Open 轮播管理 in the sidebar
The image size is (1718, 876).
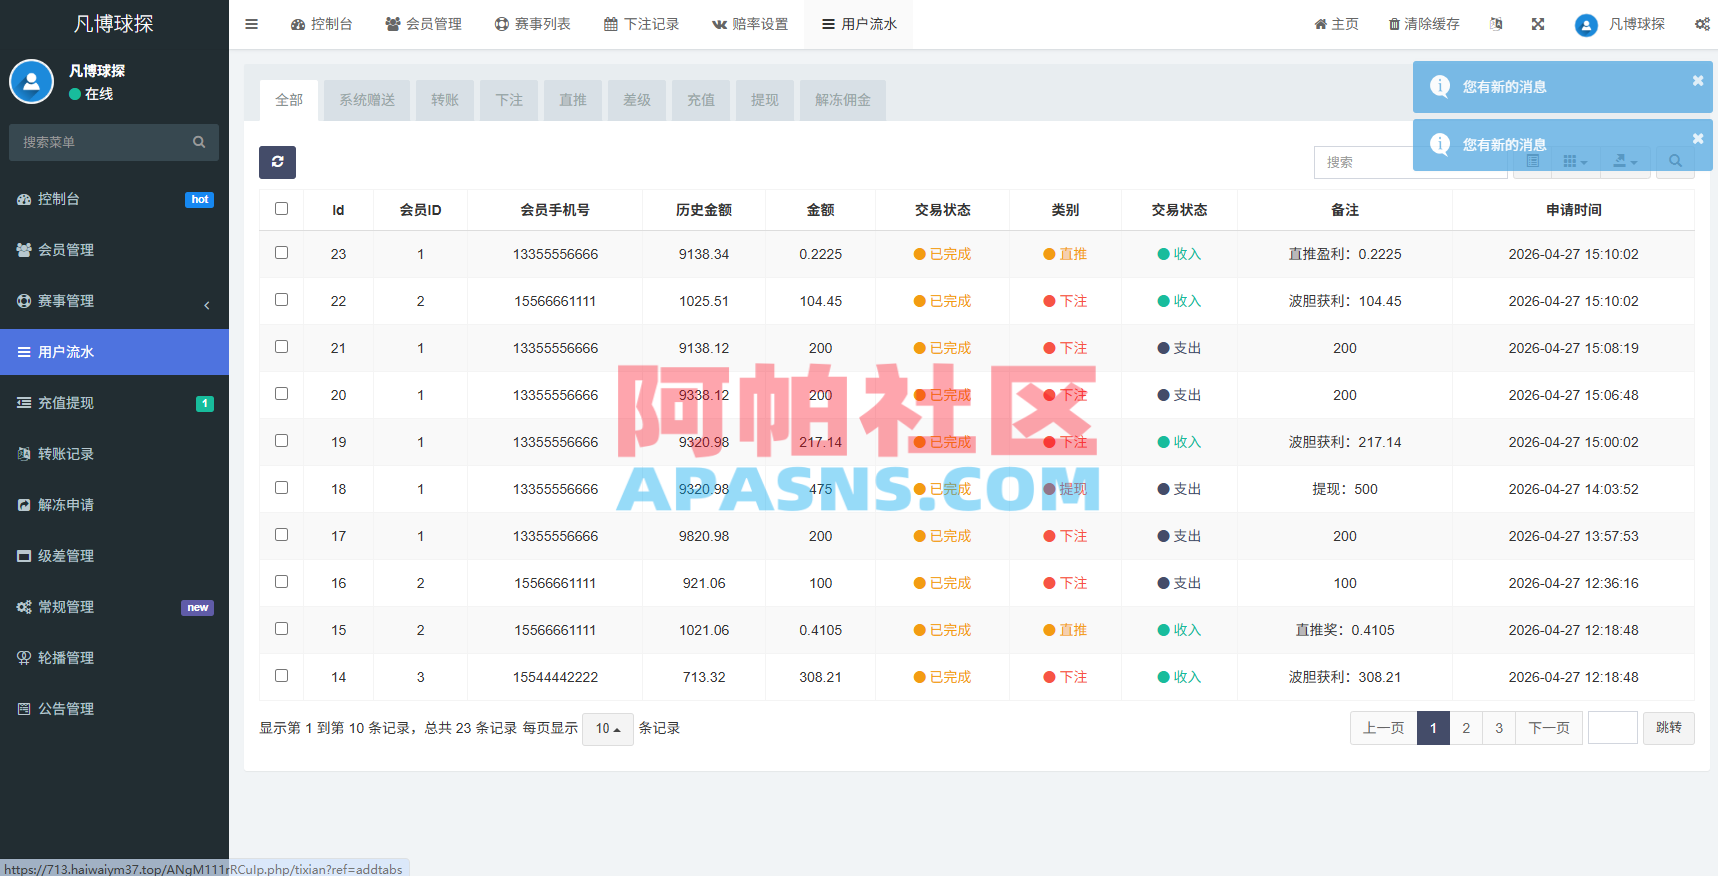tap(114, 658)
